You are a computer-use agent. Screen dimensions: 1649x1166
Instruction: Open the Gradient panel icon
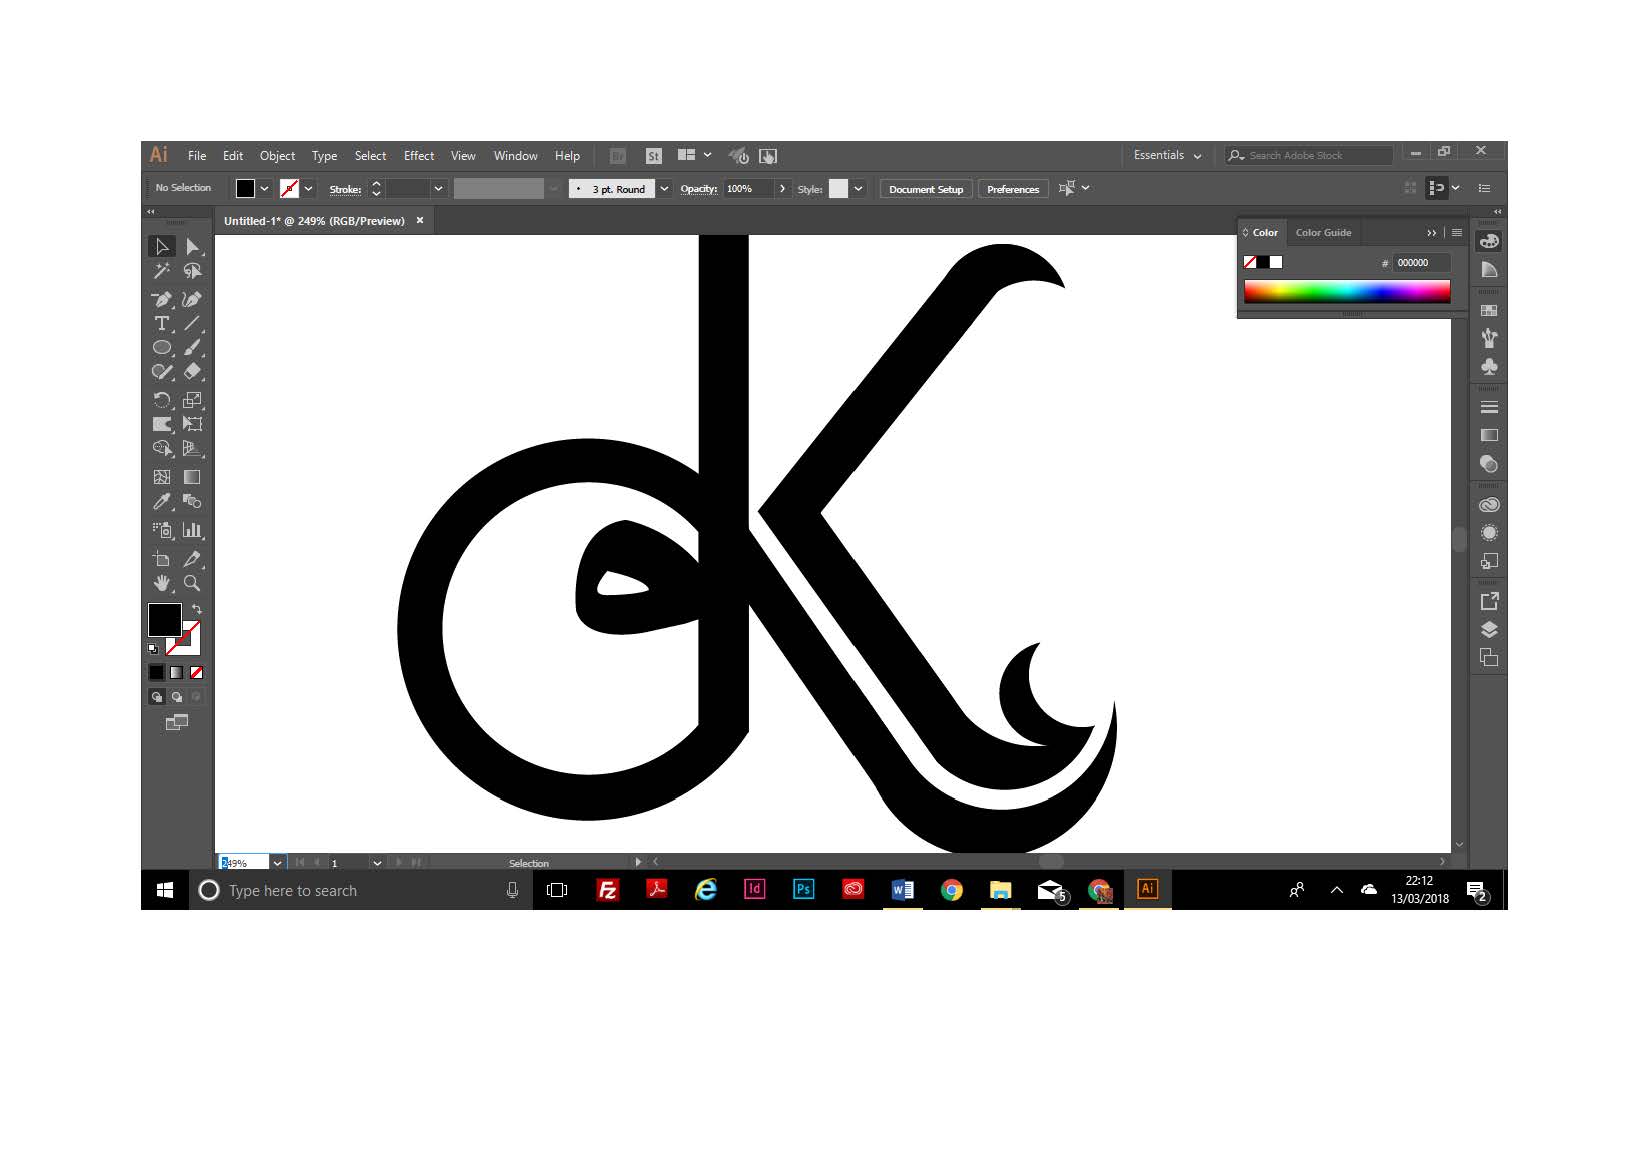[1490, 435]
